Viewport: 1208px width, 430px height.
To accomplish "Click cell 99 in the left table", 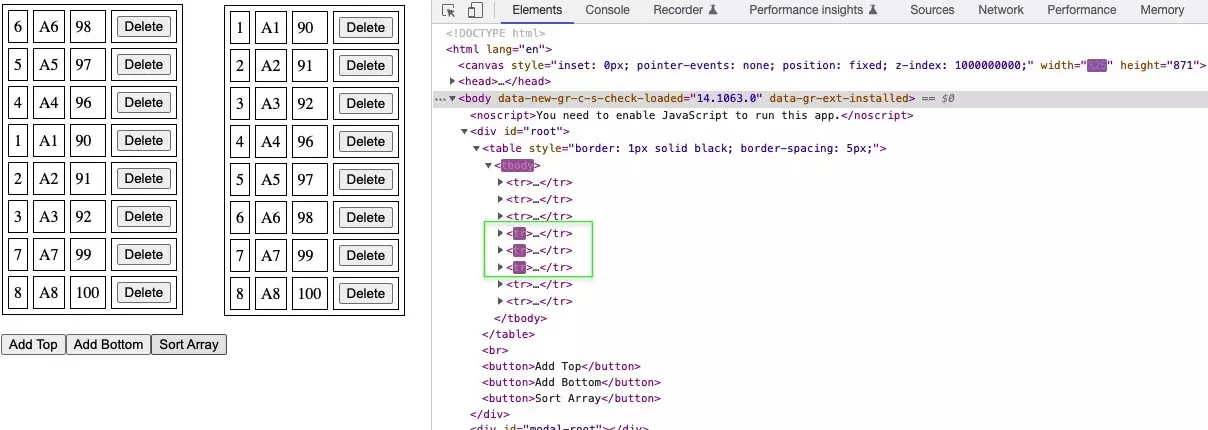I will click(x=88, y=254).
